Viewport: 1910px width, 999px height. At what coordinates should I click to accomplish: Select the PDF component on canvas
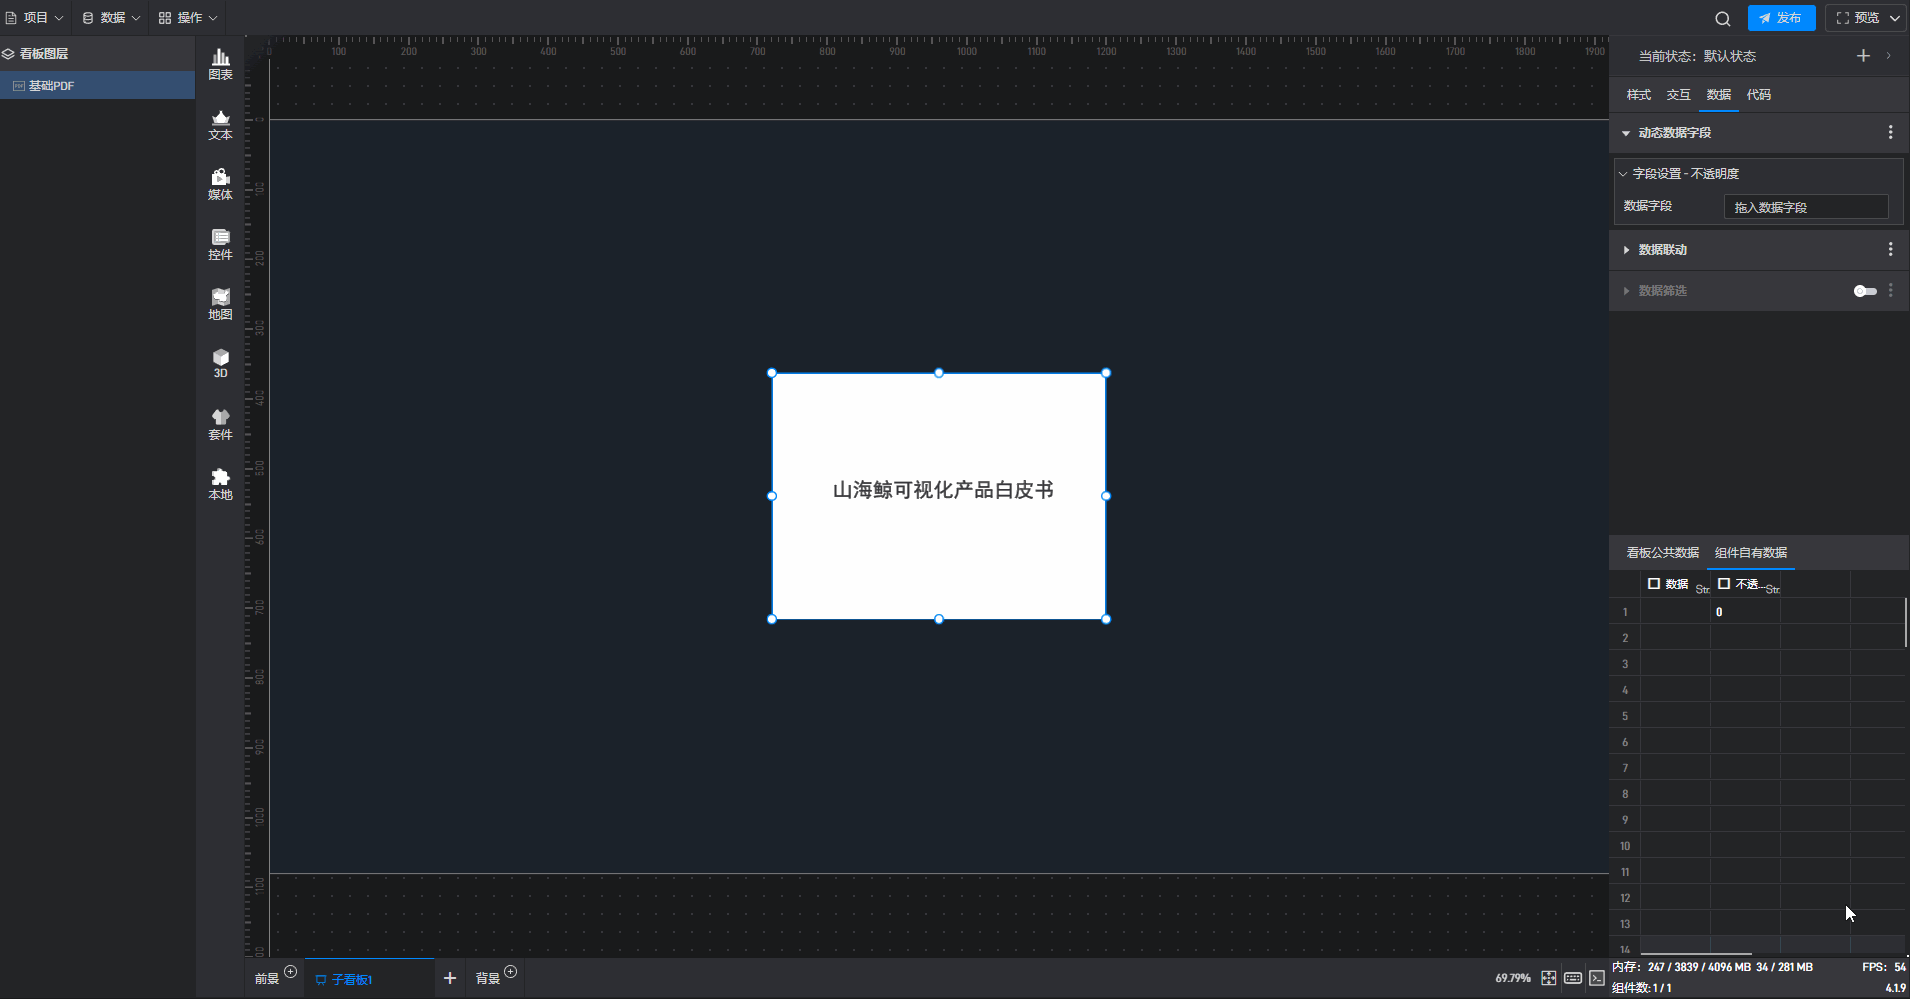click(x=939, y=496)
